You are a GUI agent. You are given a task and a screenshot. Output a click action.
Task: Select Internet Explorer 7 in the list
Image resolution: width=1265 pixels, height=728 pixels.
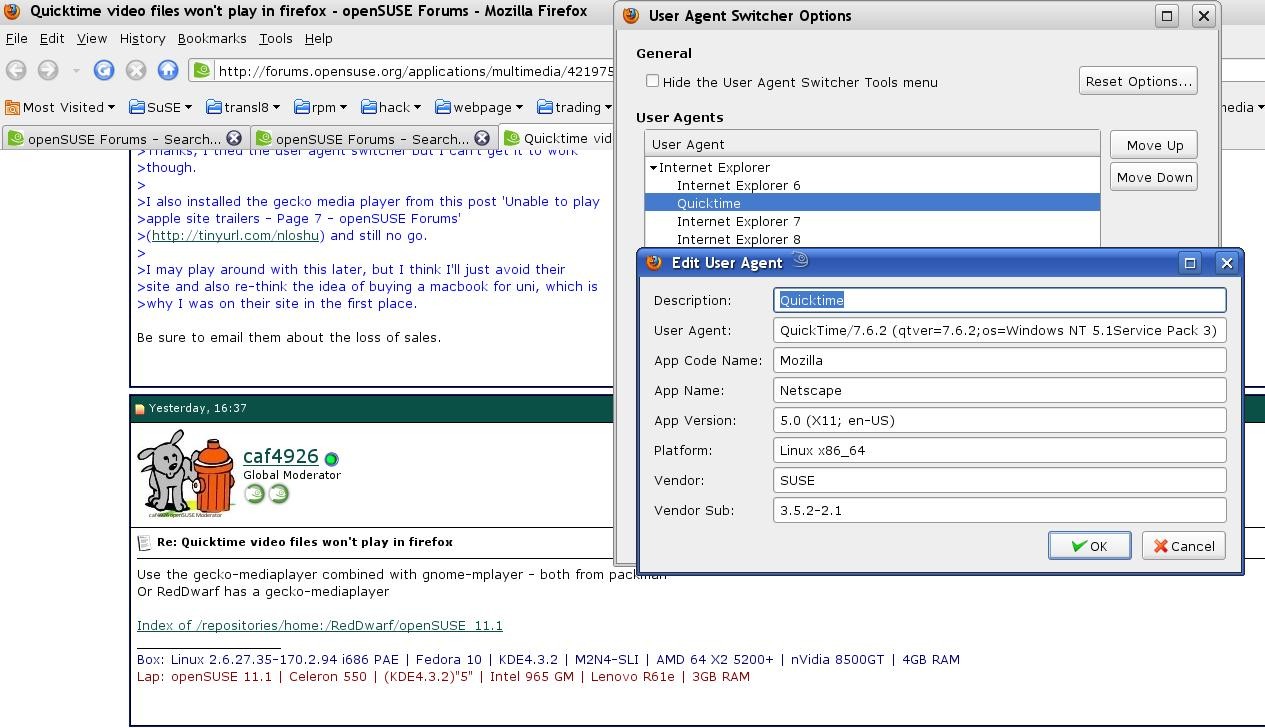click(738, 221)
